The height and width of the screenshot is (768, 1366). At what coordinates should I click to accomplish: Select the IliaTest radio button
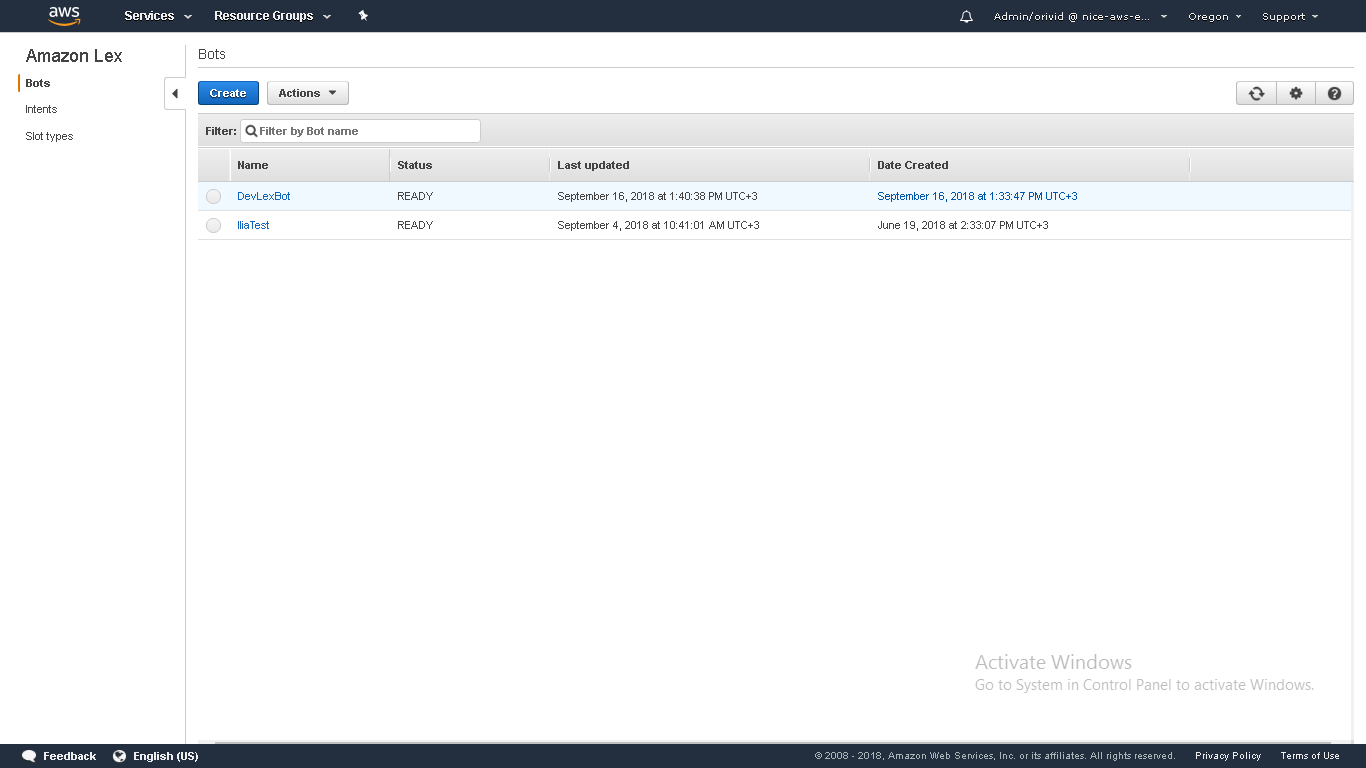point(213,225)
